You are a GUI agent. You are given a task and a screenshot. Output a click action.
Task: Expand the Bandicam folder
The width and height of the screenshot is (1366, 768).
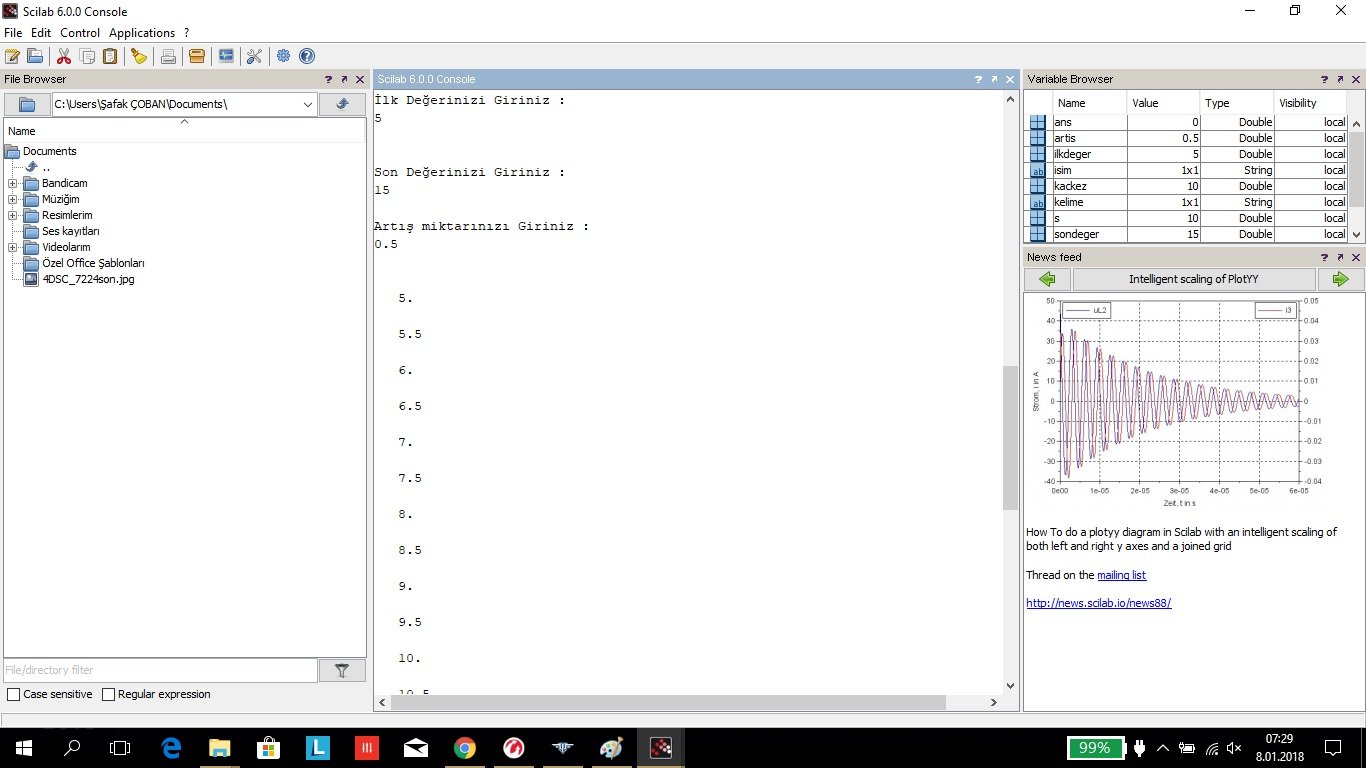pos(12,184)
